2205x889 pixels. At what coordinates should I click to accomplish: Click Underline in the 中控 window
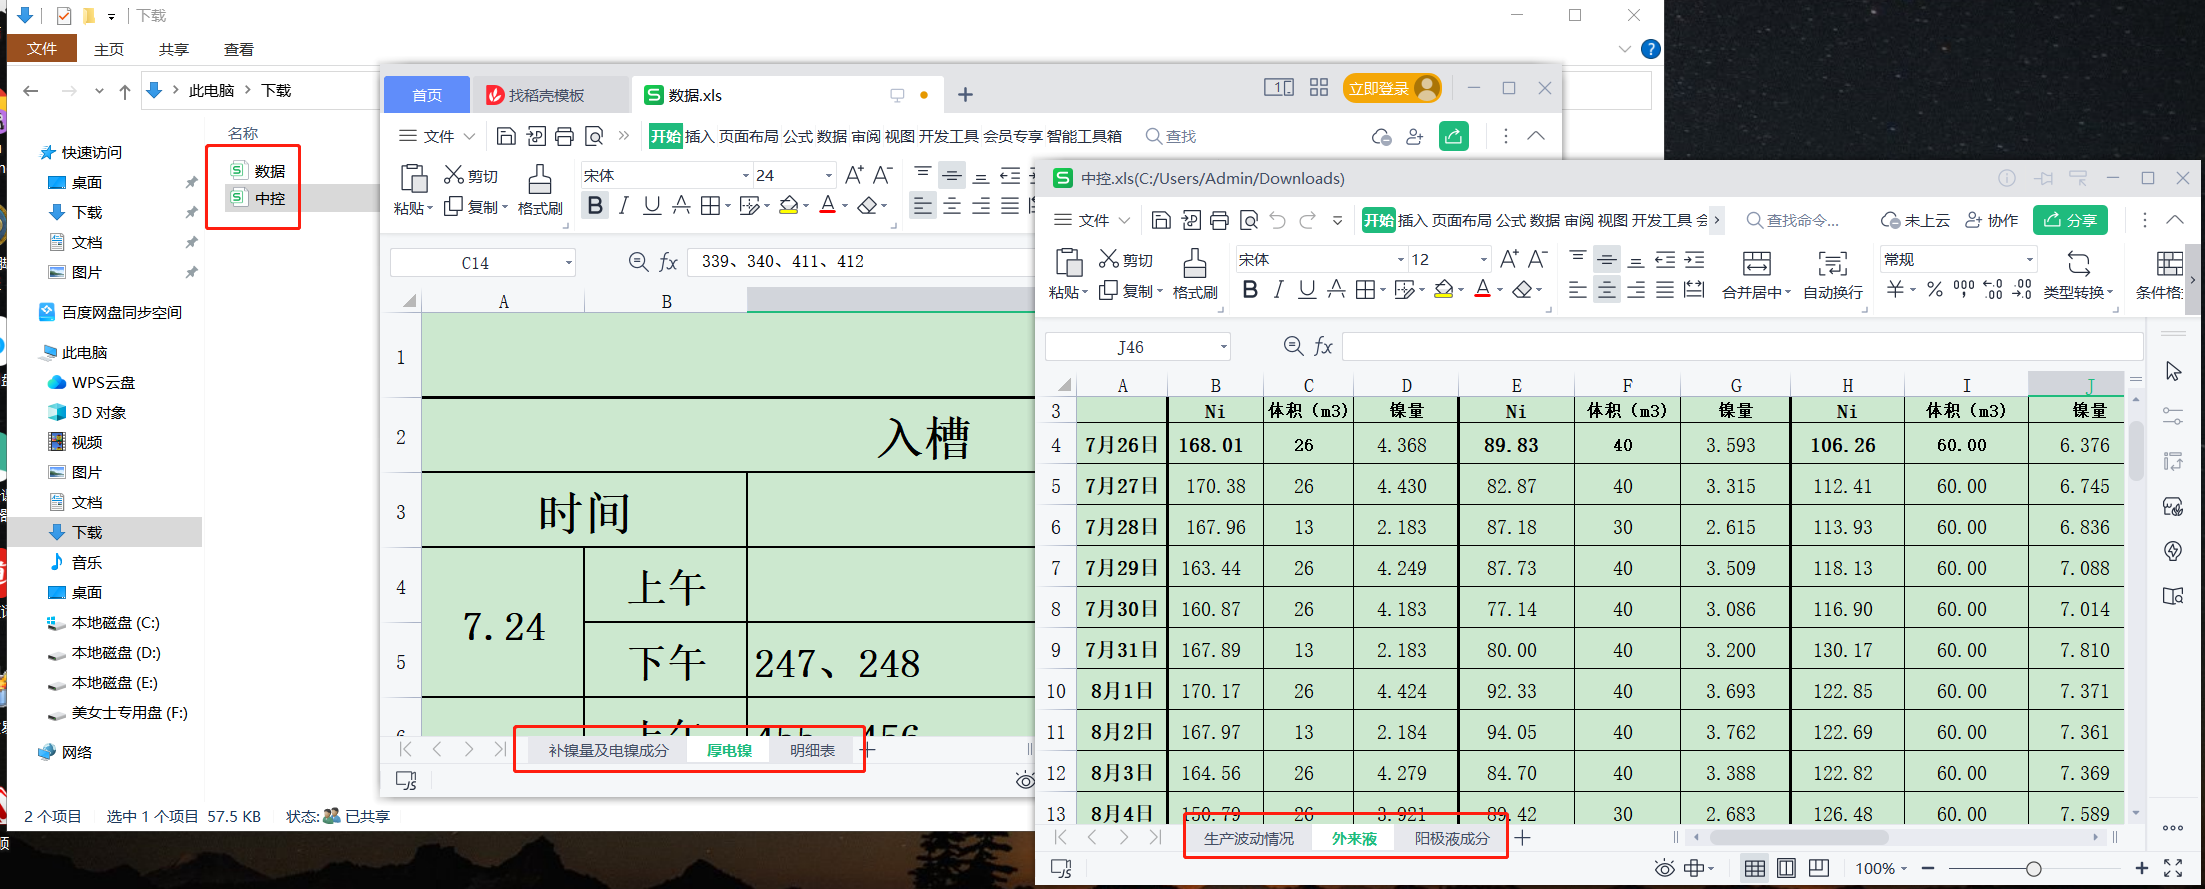(1307, 290)
